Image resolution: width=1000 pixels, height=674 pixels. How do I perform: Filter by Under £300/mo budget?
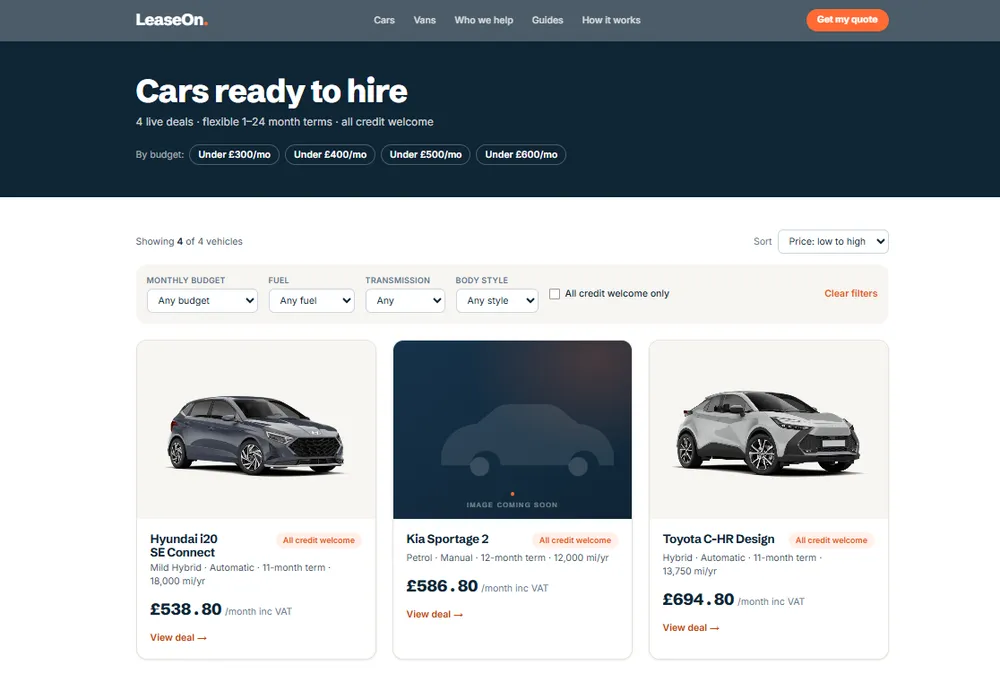click(x=234, y=154)
